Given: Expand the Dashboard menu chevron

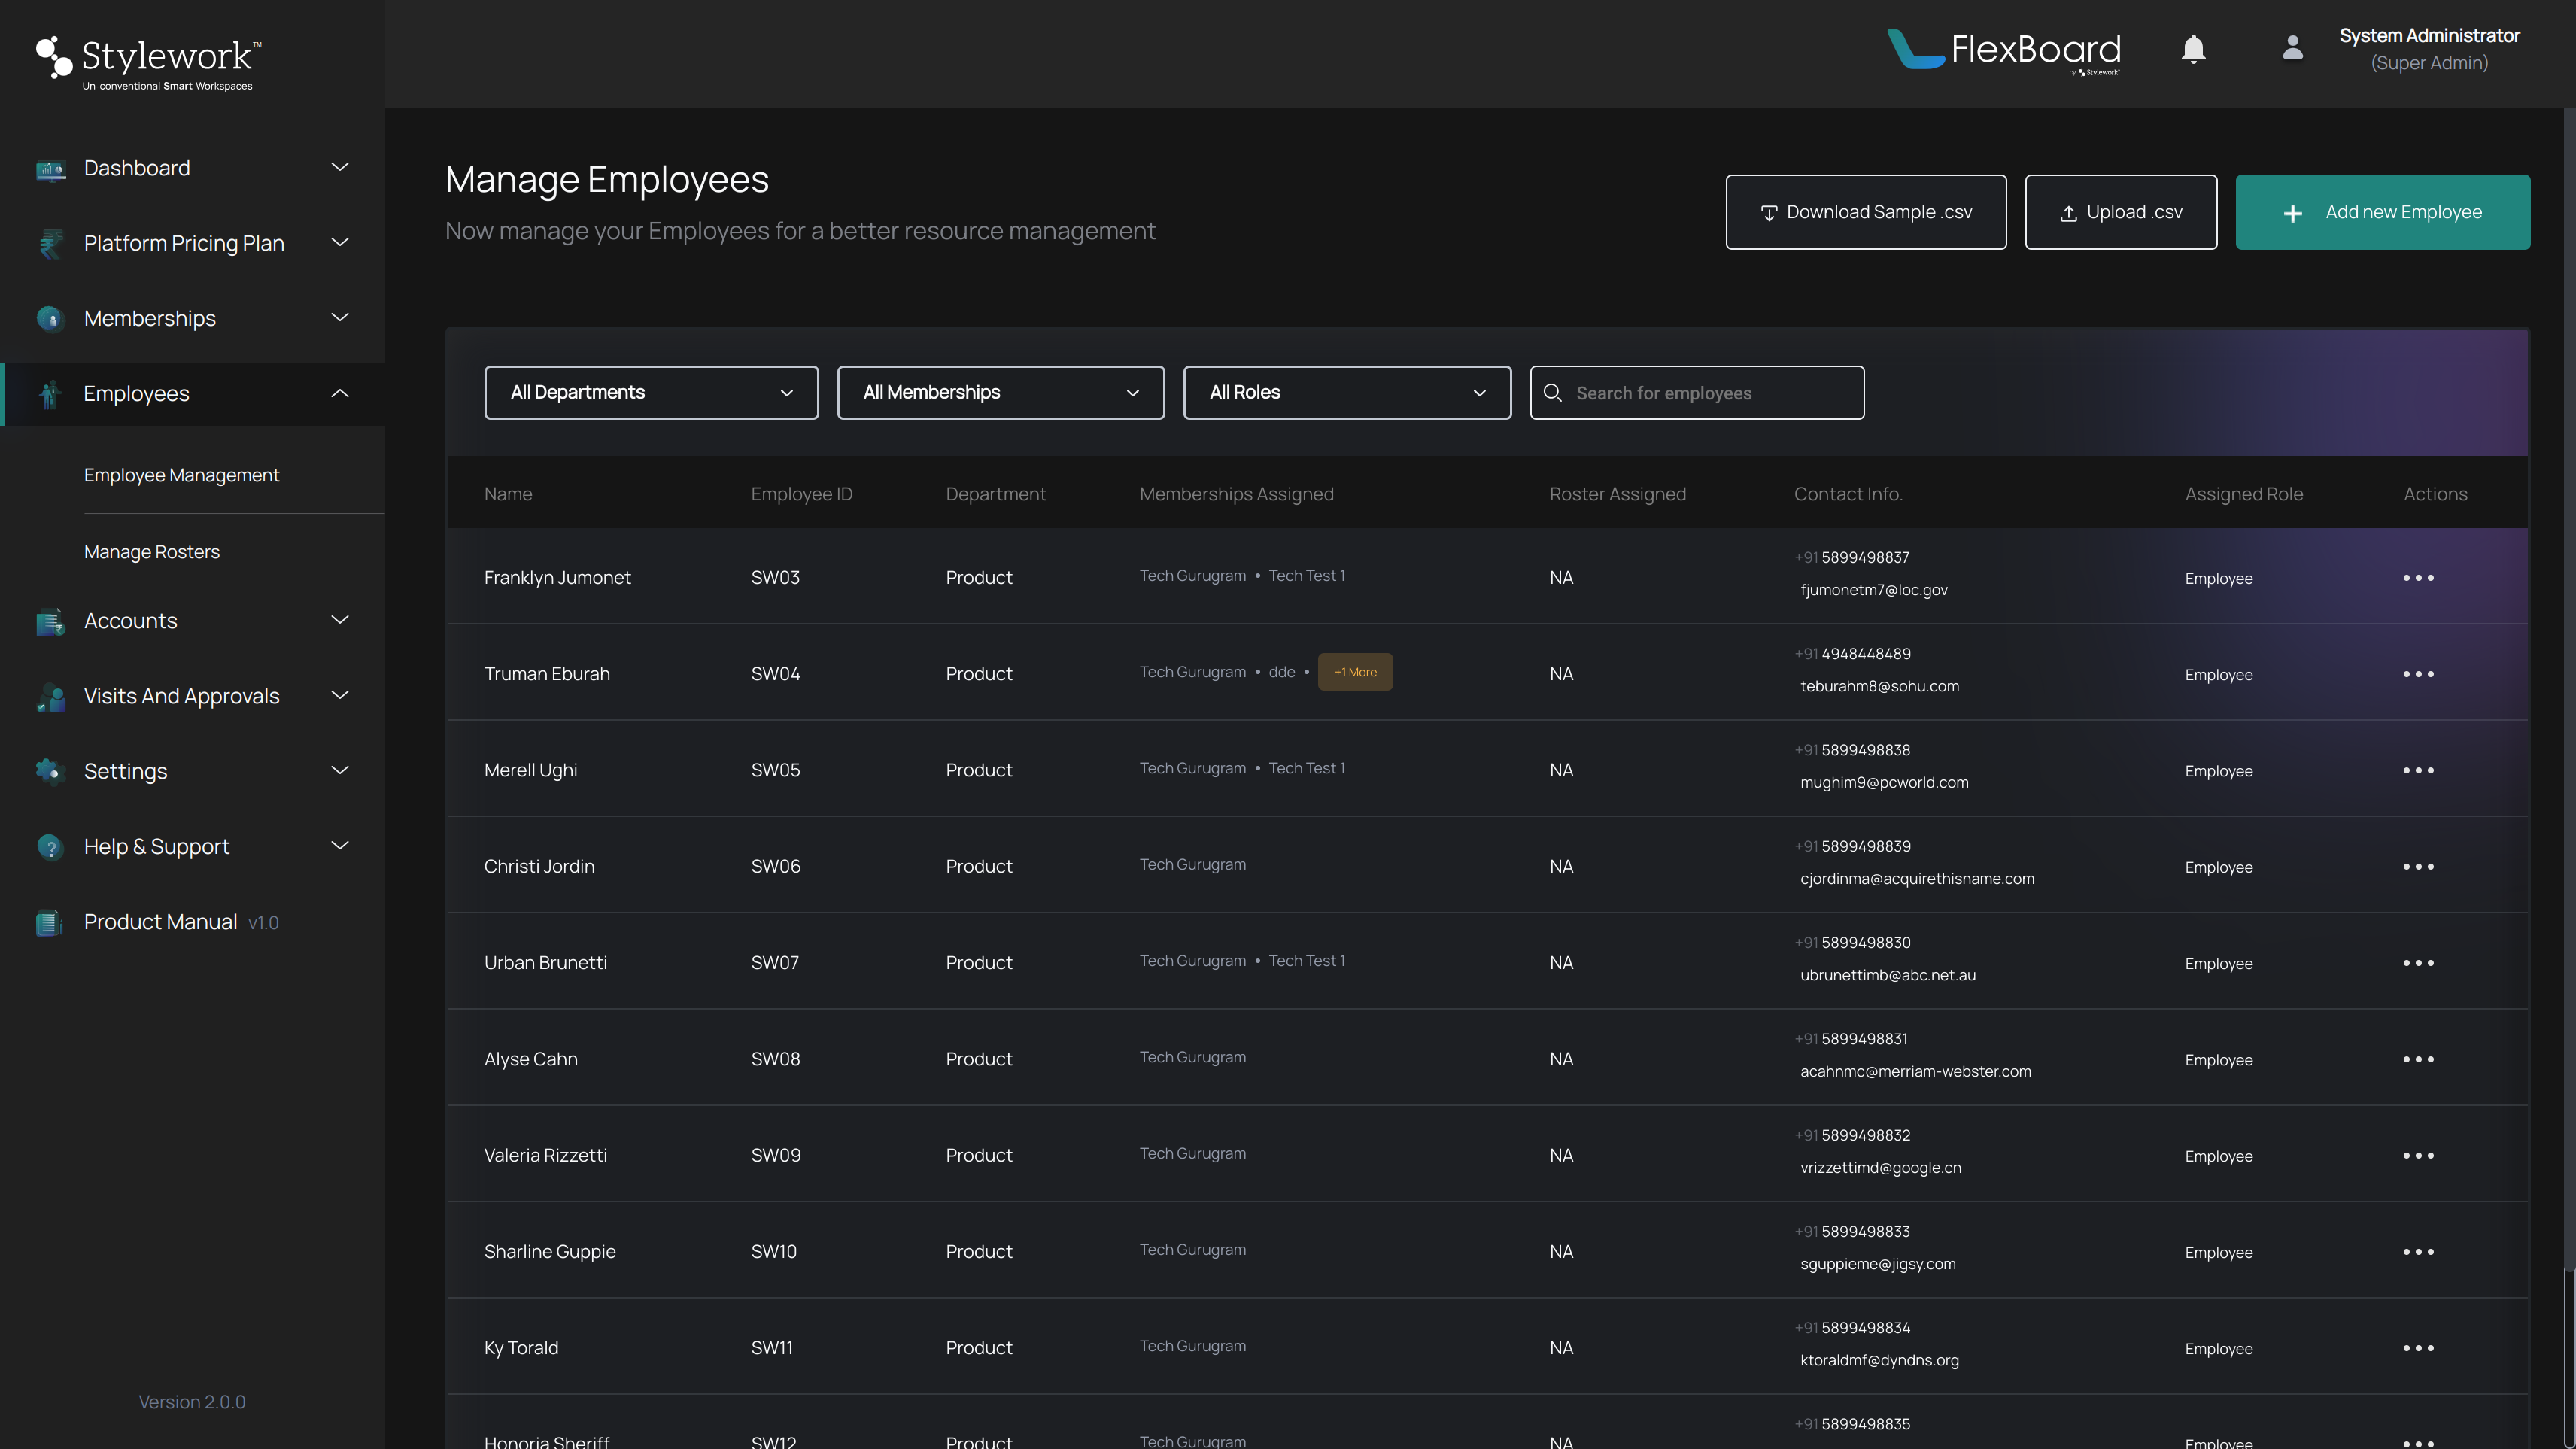Looking at the screenshot, I should tap(340, 167).
